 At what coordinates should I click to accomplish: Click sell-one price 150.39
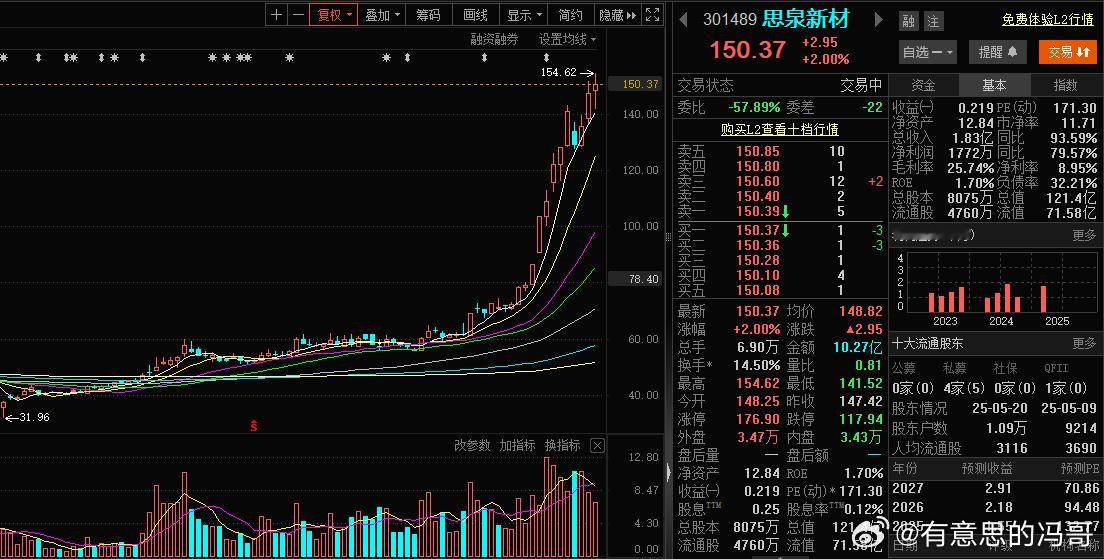click(x=758, y=211)
